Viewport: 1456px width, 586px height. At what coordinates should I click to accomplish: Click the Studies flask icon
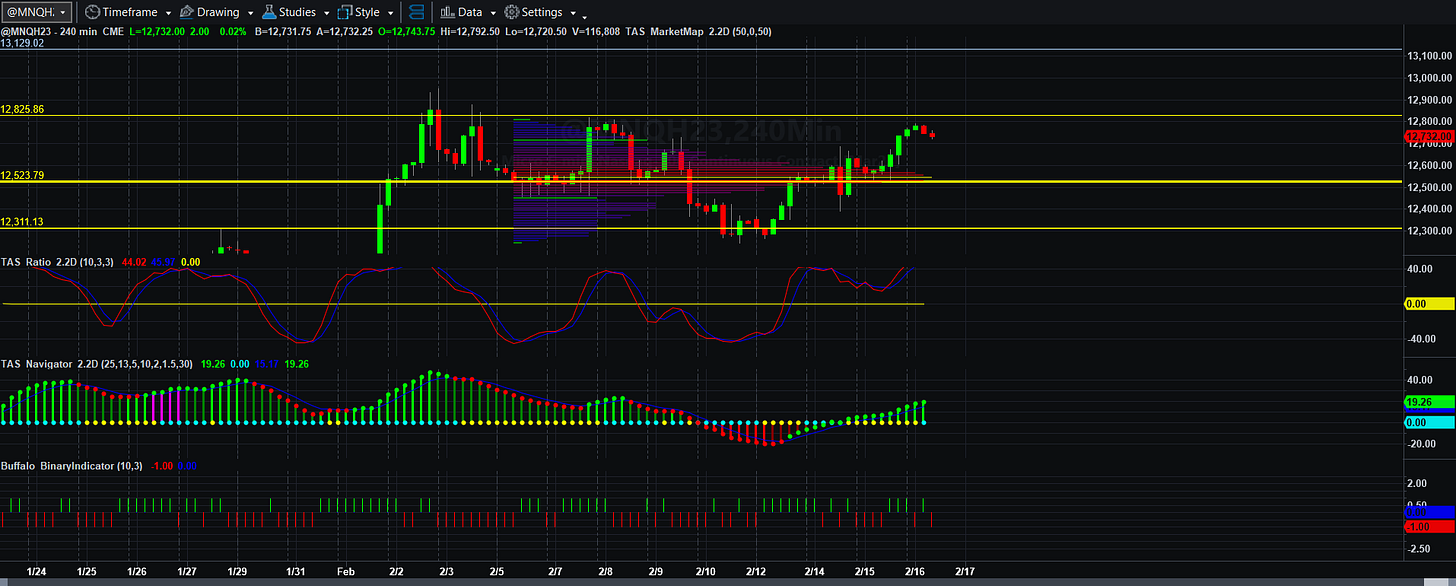pyautogui.click(x=269, y=12)
